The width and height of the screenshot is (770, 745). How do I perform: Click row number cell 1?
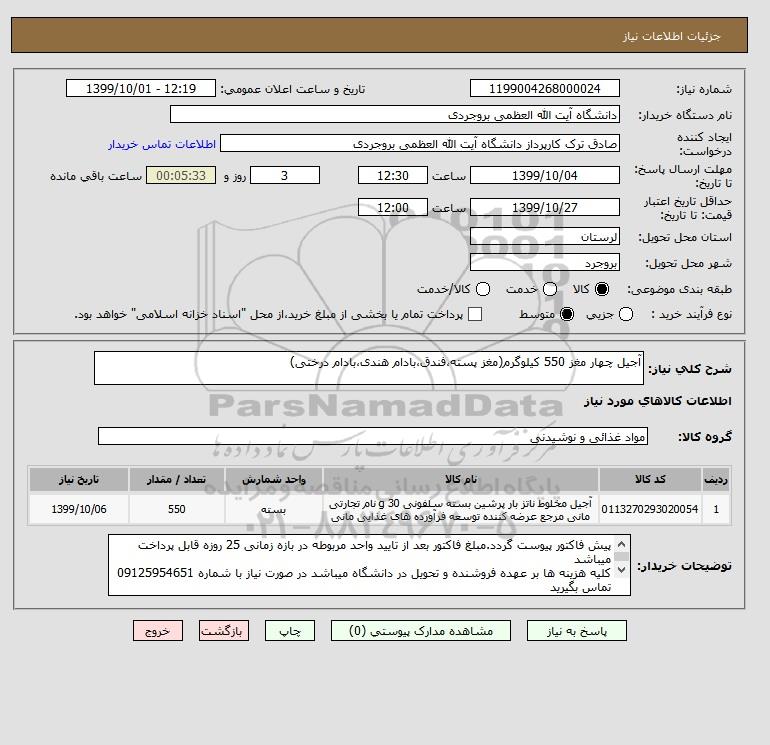(x=716, y=509)
